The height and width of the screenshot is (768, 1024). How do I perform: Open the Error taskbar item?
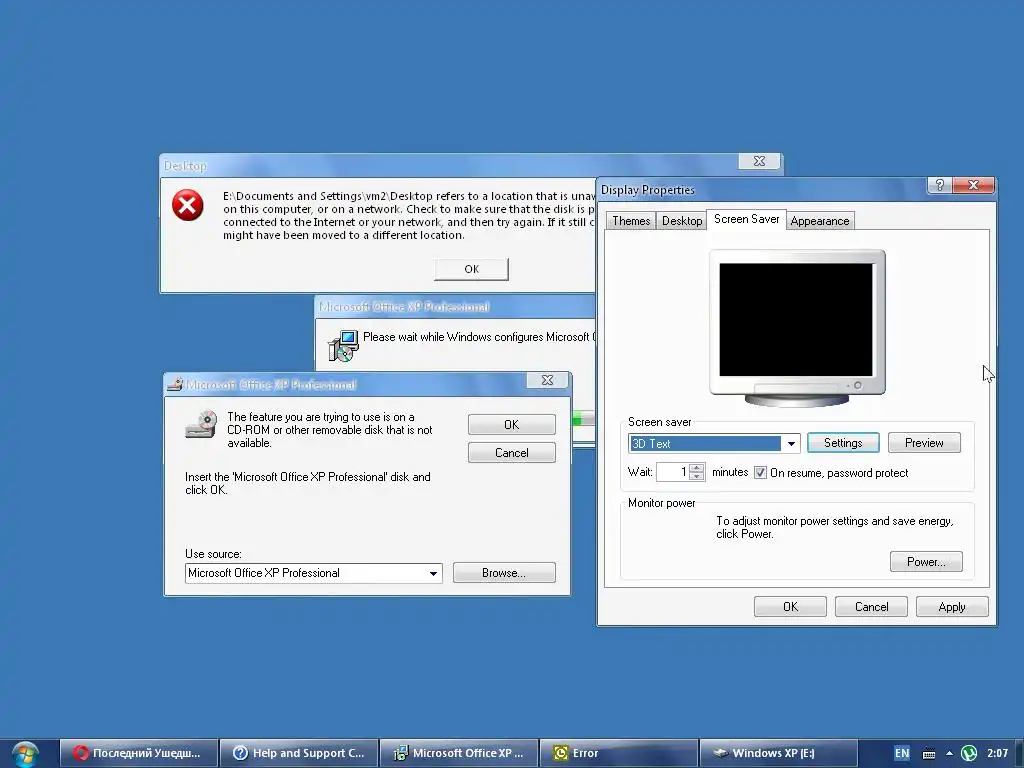(618, 753)
